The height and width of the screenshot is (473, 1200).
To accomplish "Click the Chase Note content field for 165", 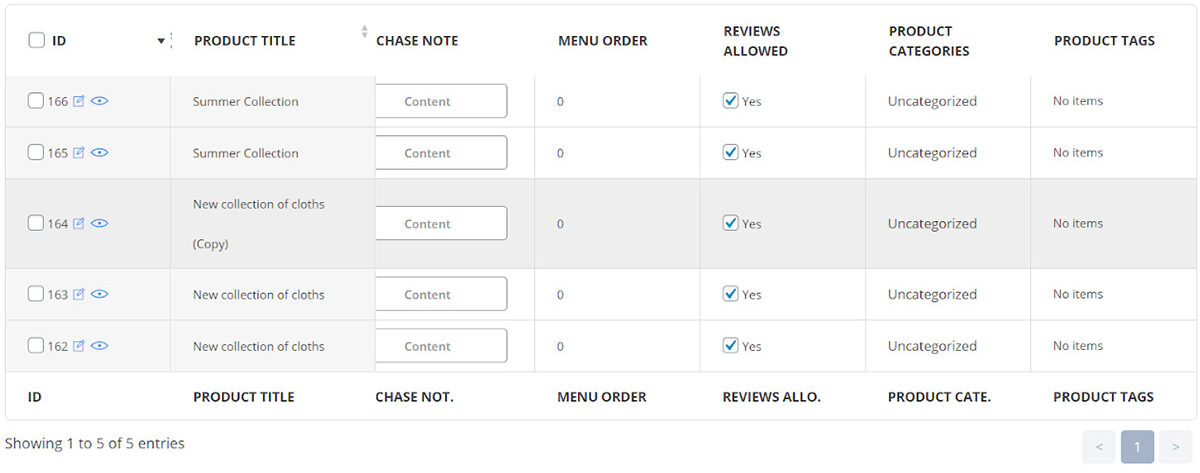I will (441, 153).
